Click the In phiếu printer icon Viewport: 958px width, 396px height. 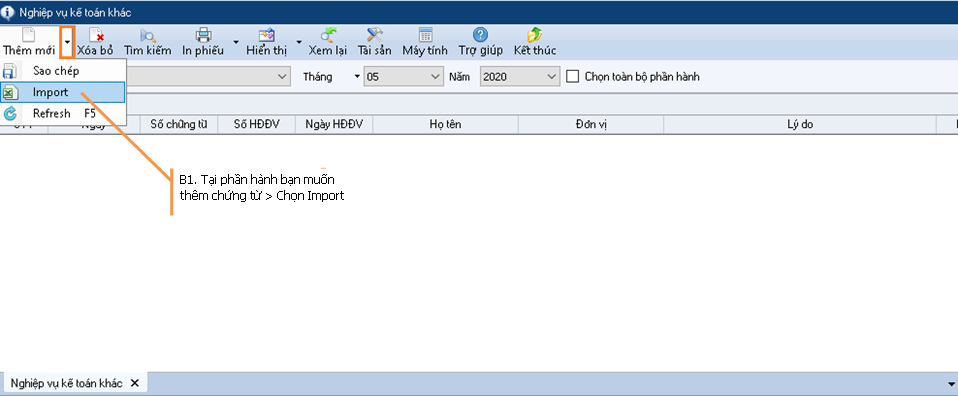[x=203, y=35]
